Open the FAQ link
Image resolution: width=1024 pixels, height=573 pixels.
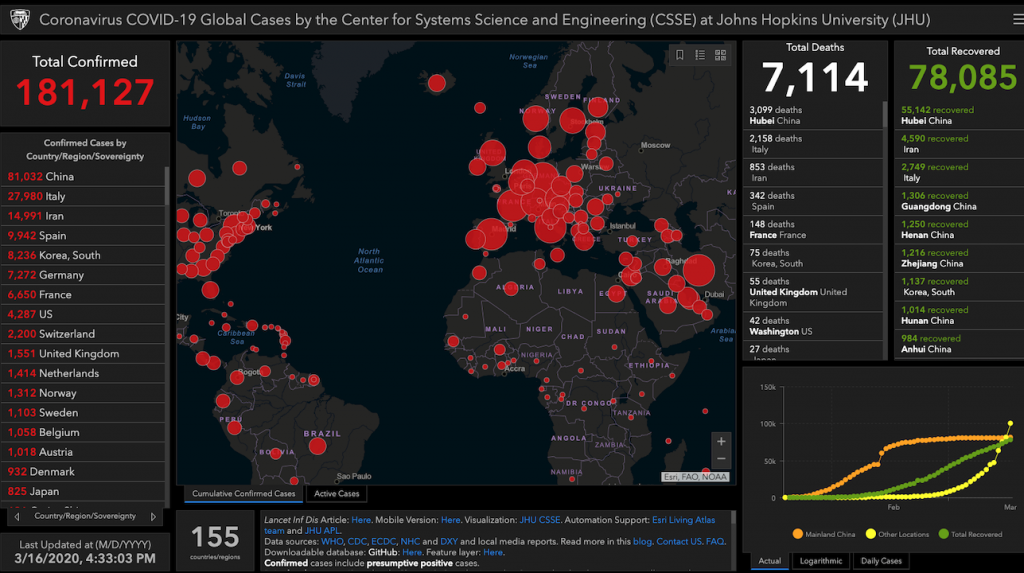point(714,542)
